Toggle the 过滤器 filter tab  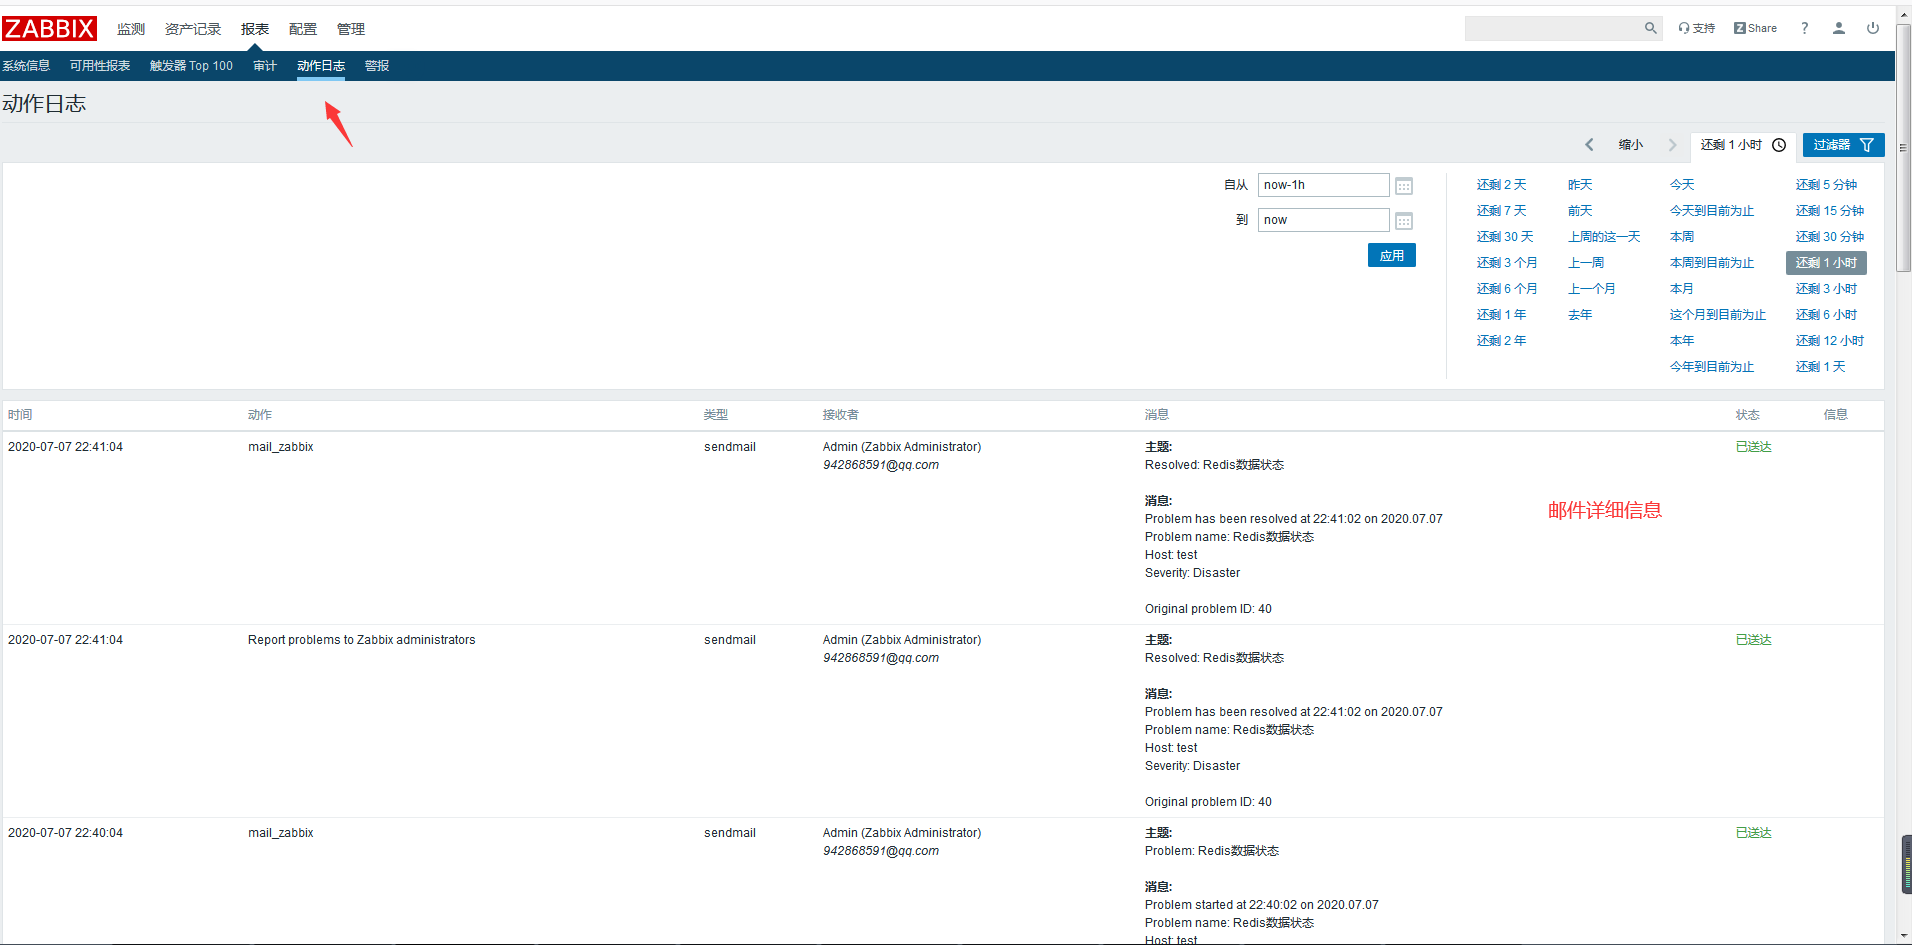pyautogui.click(x=1842, y=145)
